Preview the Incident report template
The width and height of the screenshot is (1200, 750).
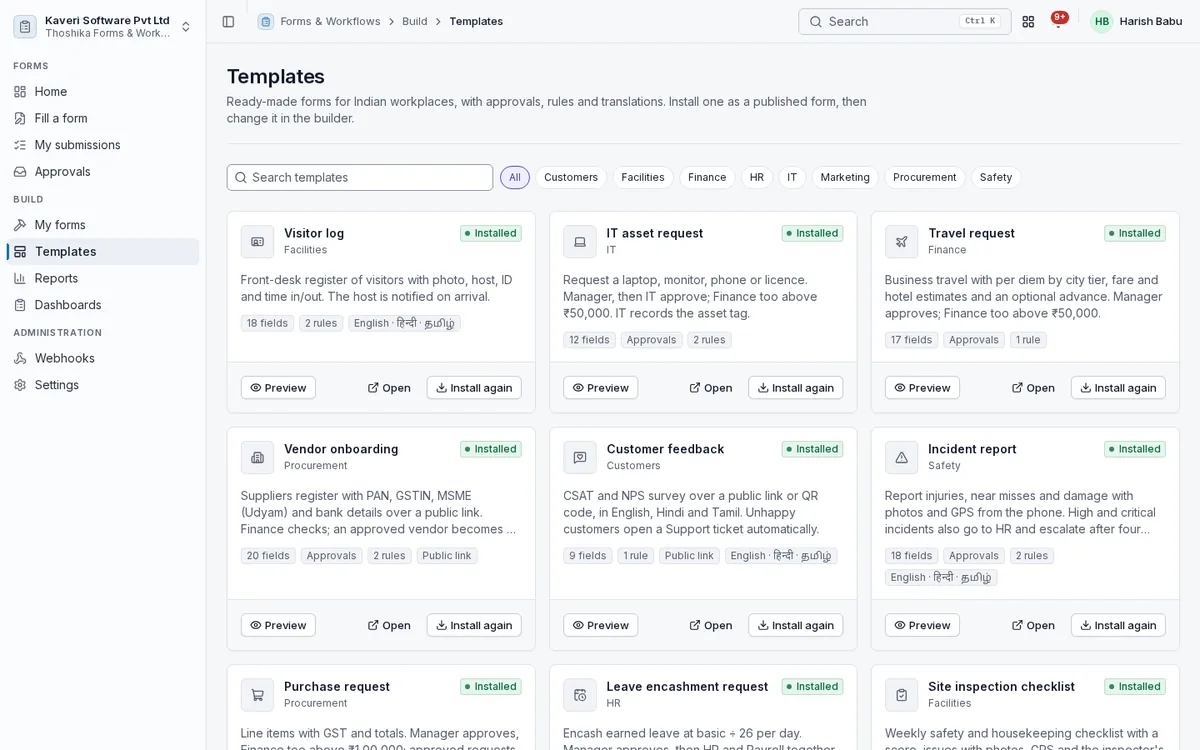(922, 625)
